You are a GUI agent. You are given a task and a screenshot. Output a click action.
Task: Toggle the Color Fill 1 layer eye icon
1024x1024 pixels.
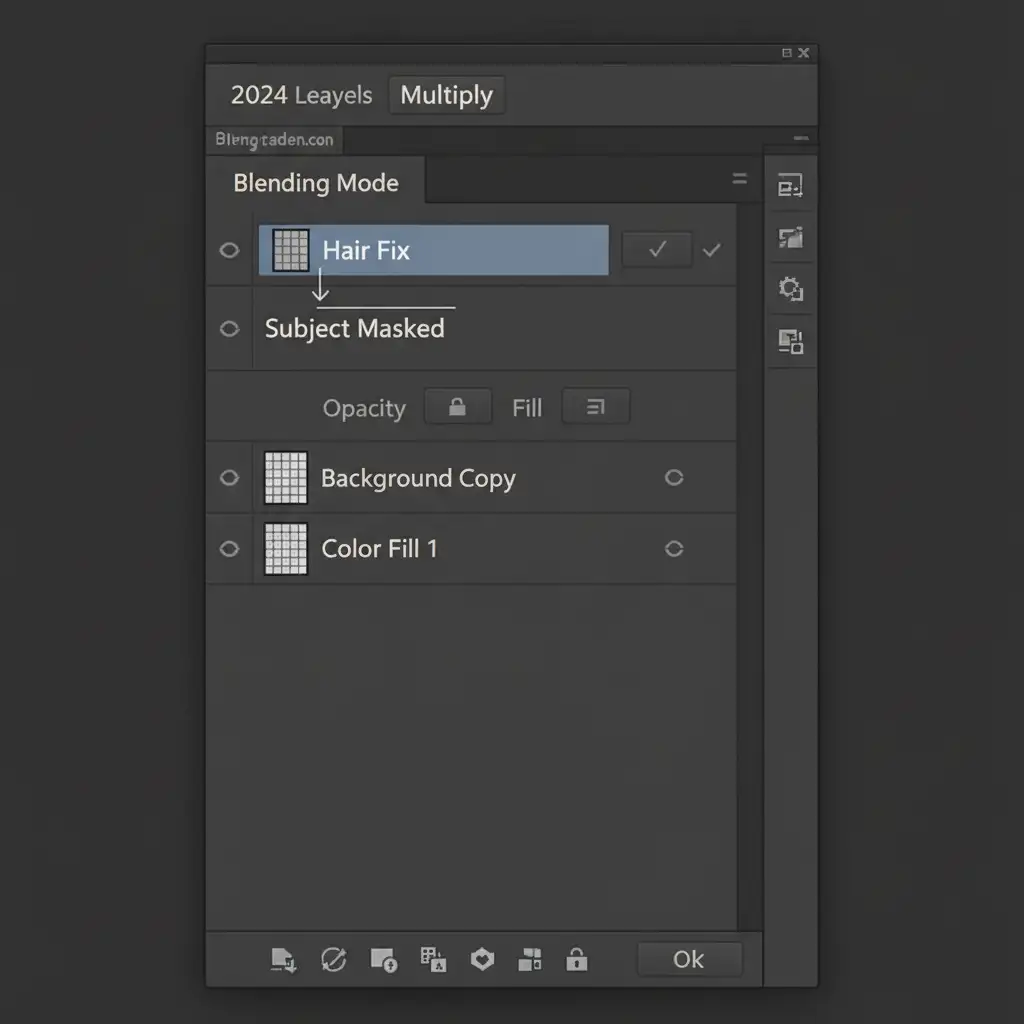(229, 548)
